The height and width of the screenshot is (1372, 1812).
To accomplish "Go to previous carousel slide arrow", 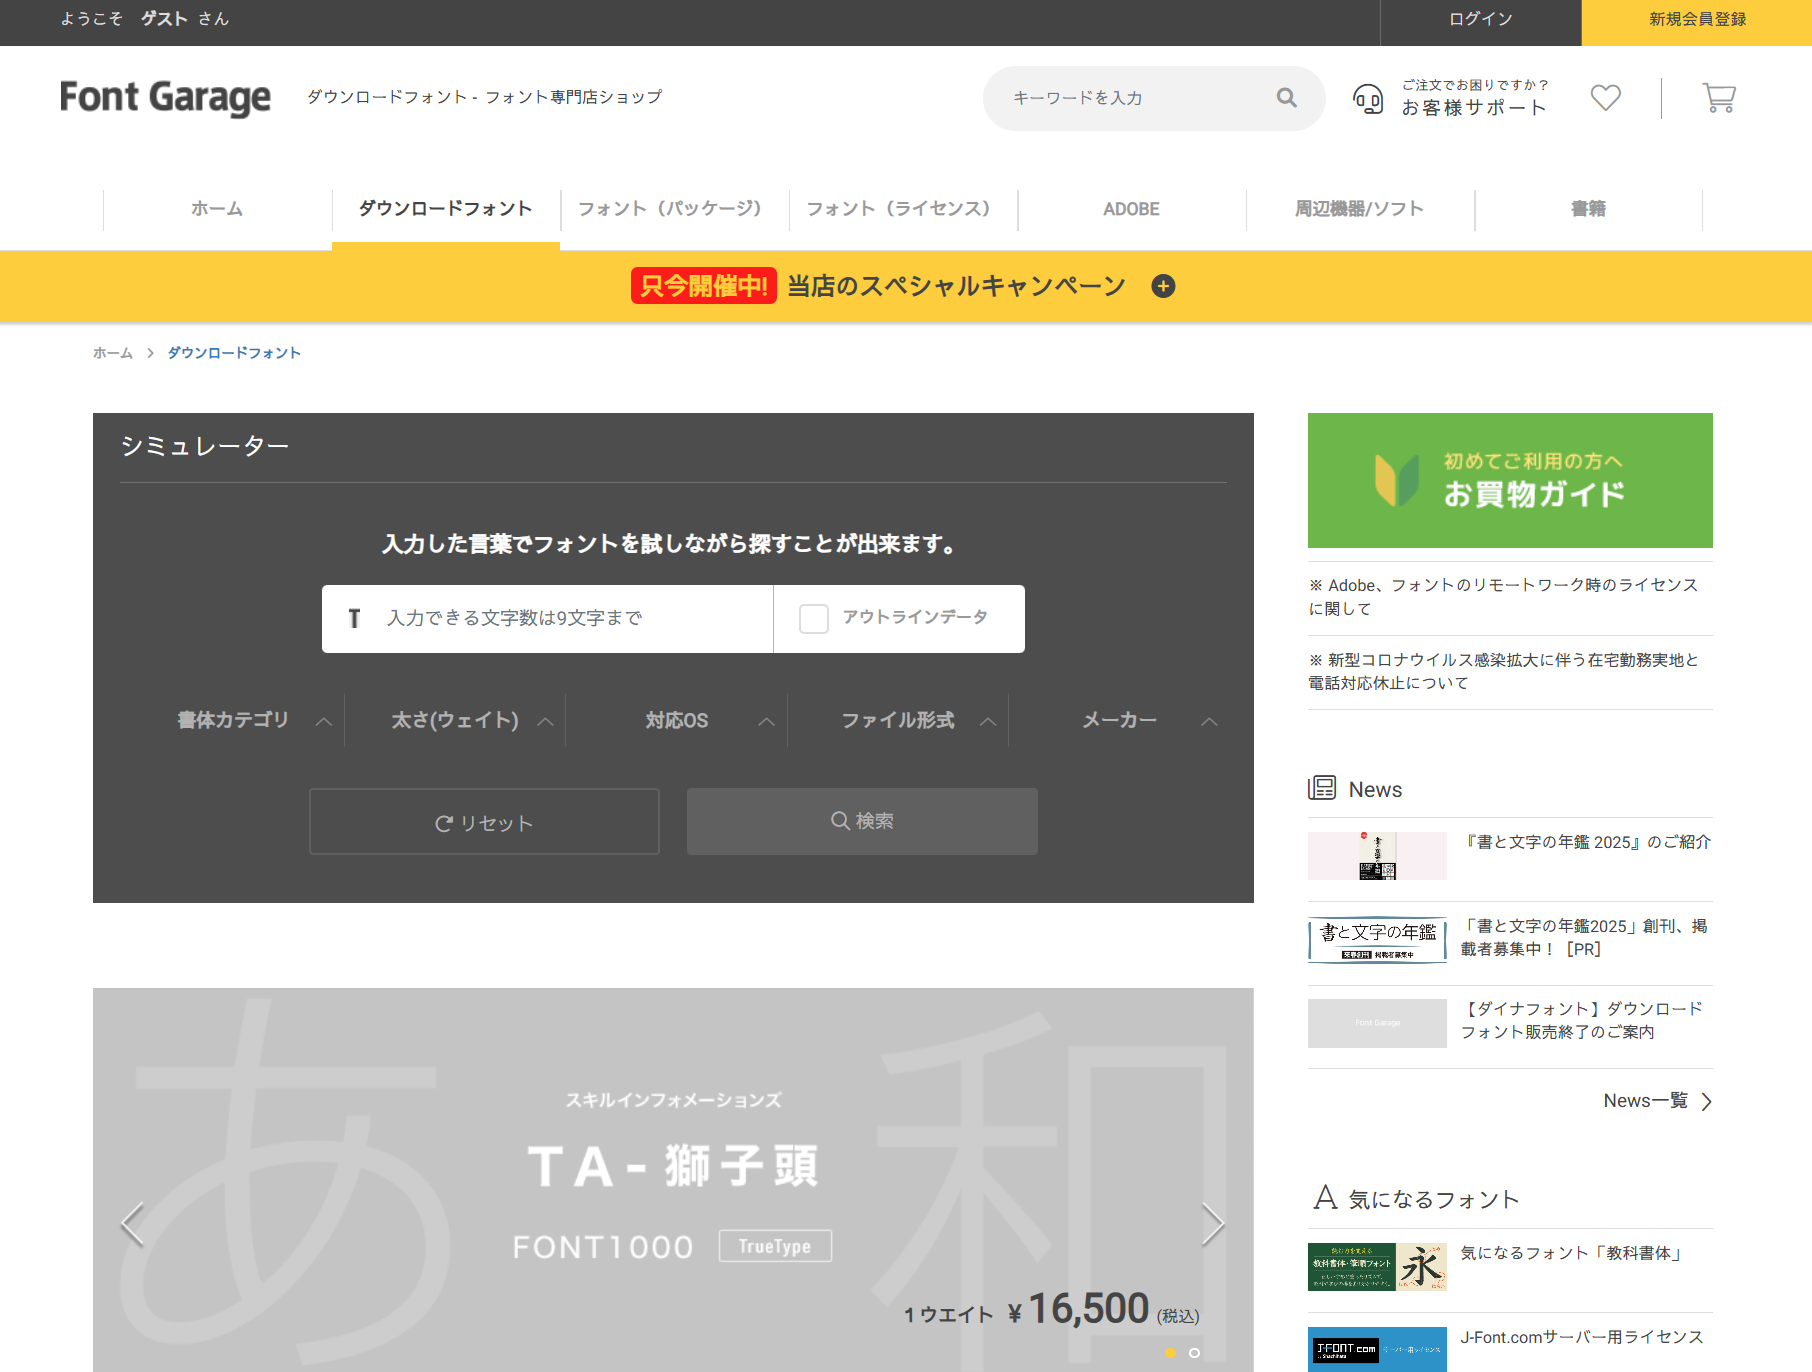I will pyautogui.click(x=133, y=1224).
